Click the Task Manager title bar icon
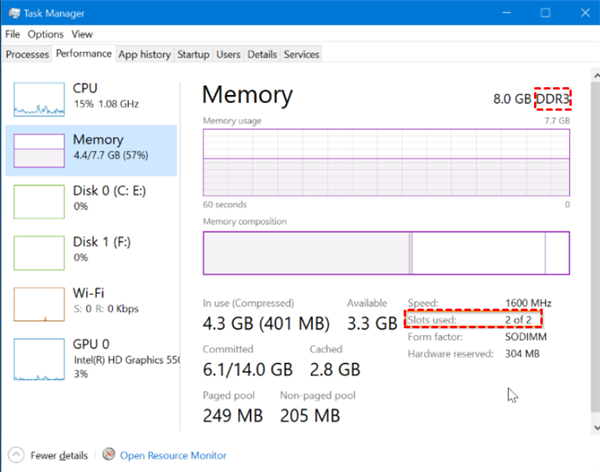Viewport: 600px width, 472px height. pyautogui.click(x=12, y=13)
